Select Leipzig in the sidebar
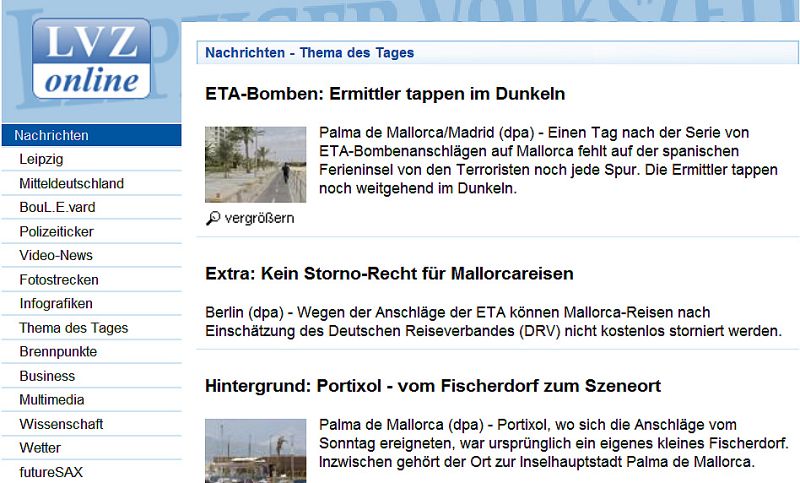This screenshot has height=483, width=800. pyautogui.click(x=42, y=159)
